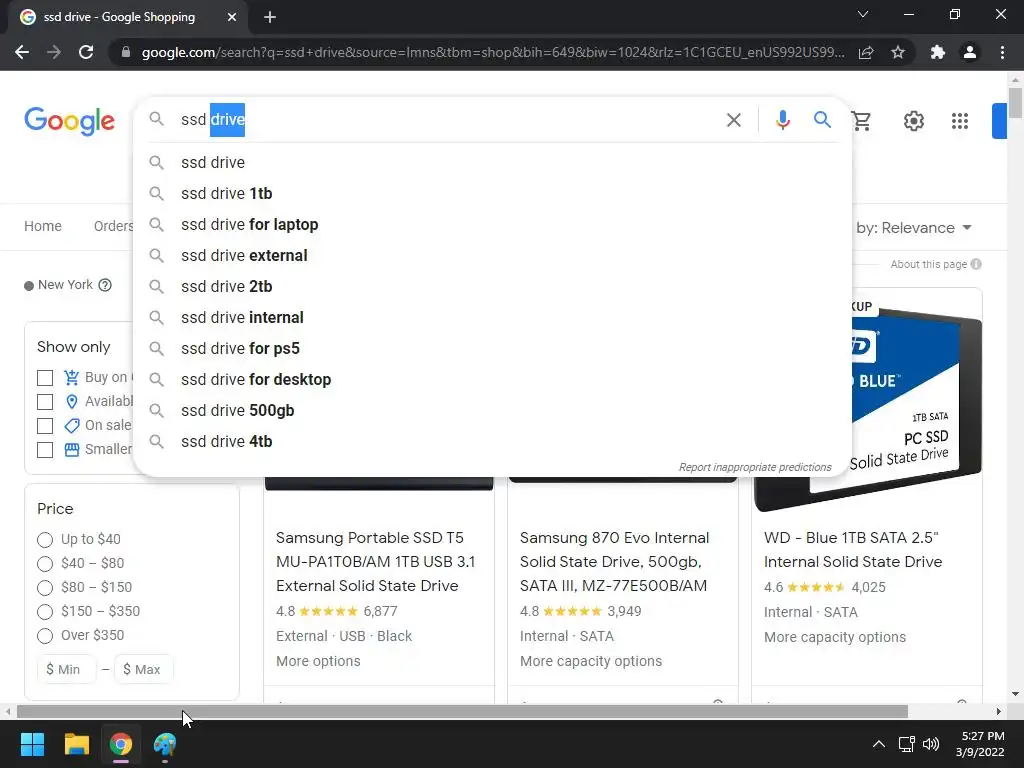Screen dimensions: 1024x768
Task: Share this page via address bar icon
Action: click(866, 52)
